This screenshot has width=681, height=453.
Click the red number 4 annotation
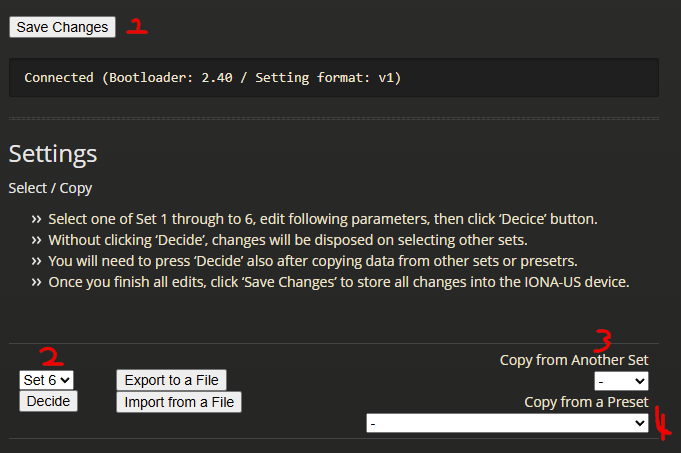pos(662,423)
